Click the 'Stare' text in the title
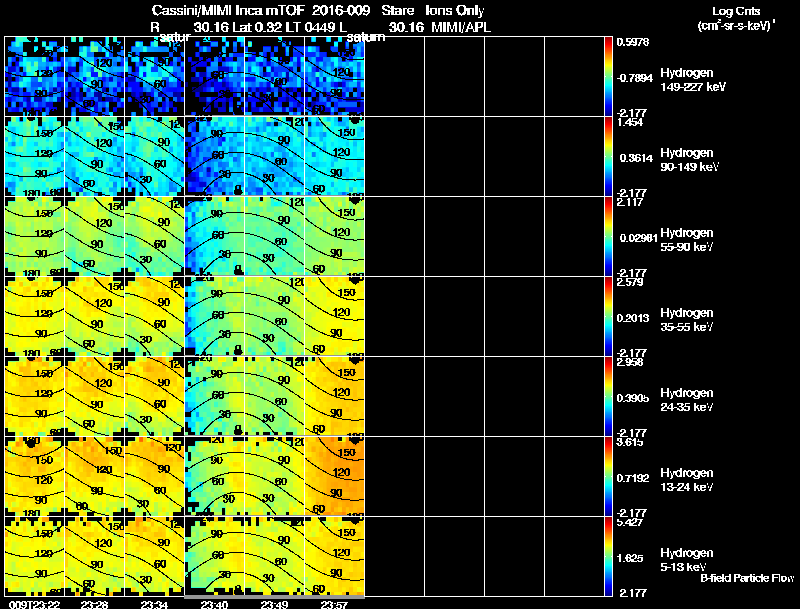Screen dimensions: 800x609 397,10
